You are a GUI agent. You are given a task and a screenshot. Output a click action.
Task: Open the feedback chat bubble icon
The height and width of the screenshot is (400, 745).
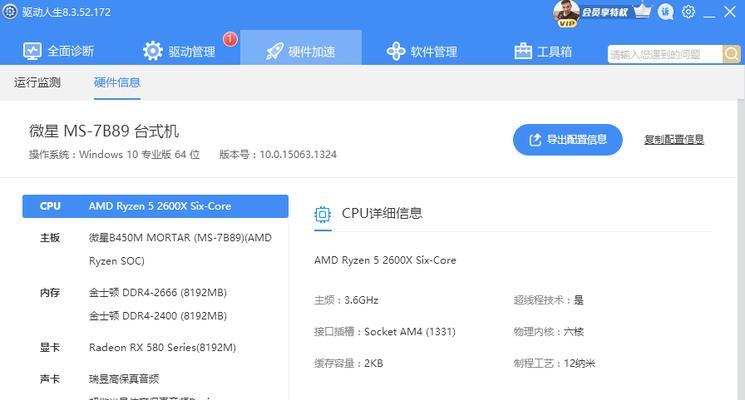[x=666, y=11]
